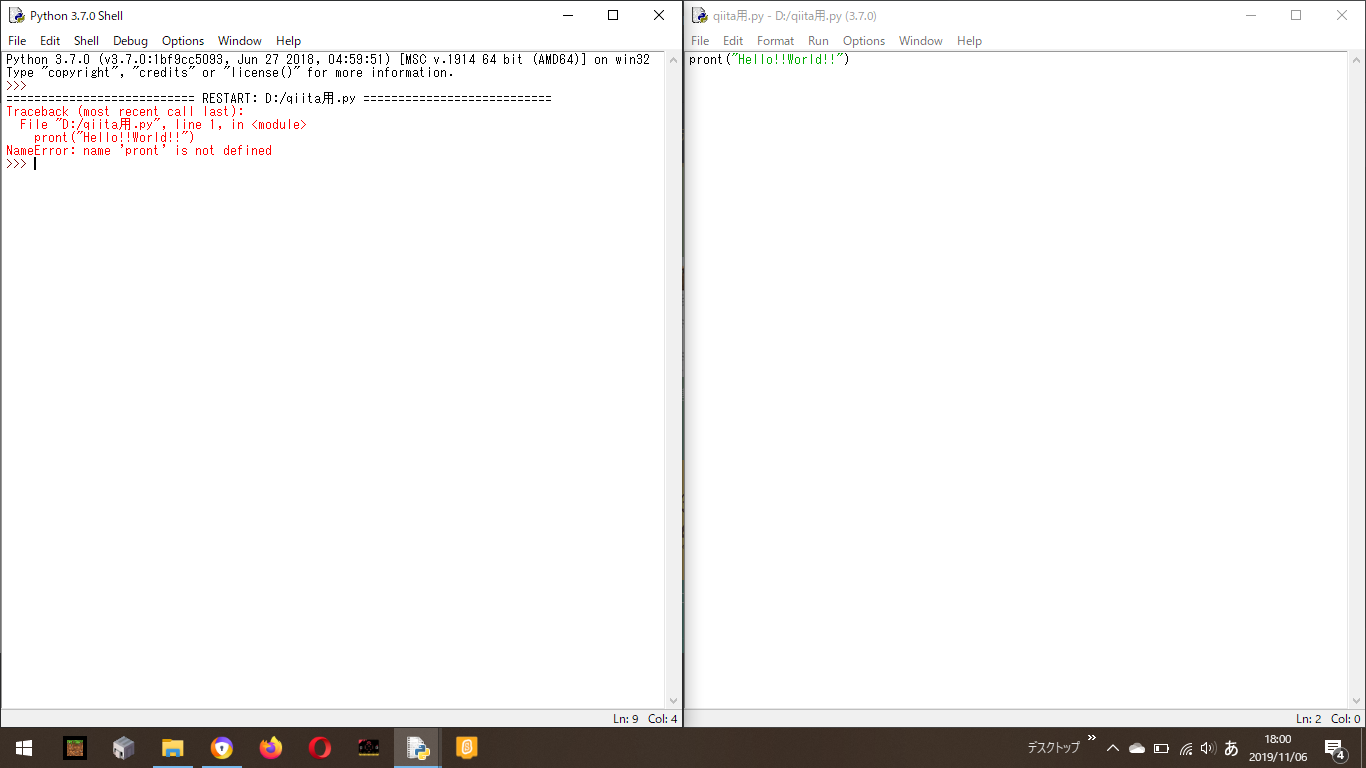The width and height of the screenshot is (1366, 768).
Task: Click Ln: 9 in Shell status bar
Action: coord(625,719)
